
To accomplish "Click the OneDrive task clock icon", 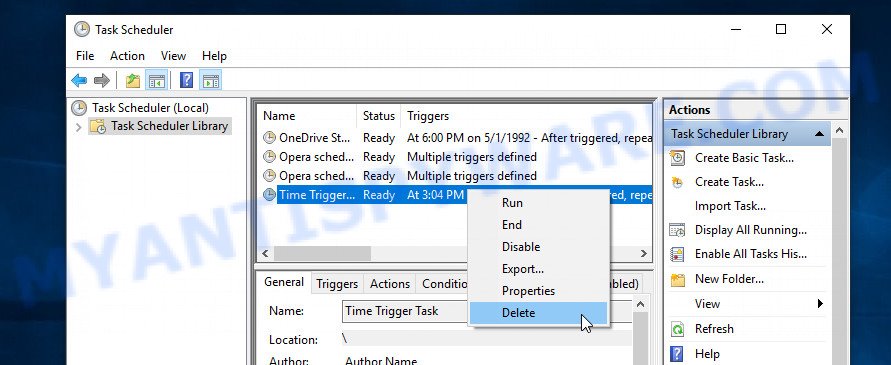I will [269, 138].
